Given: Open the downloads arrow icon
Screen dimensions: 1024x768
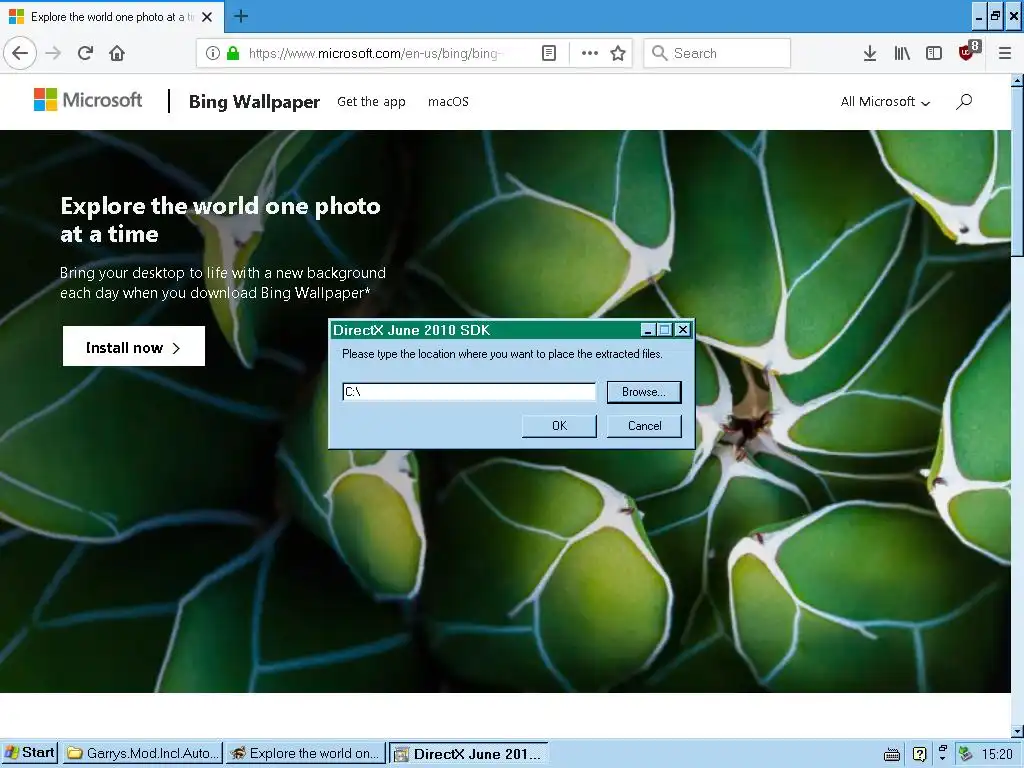Looking at the screenshot, I should (870, 53).
